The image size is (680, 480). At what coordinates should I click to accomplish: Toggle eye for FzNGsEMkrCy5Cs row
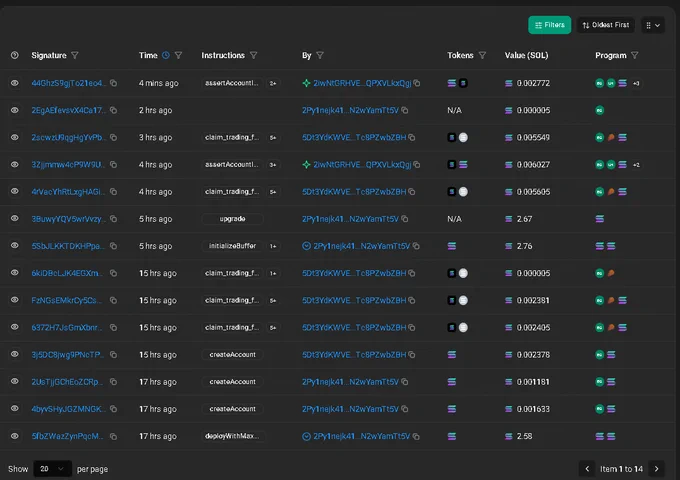pyautogui.click(x=15, y=300)
